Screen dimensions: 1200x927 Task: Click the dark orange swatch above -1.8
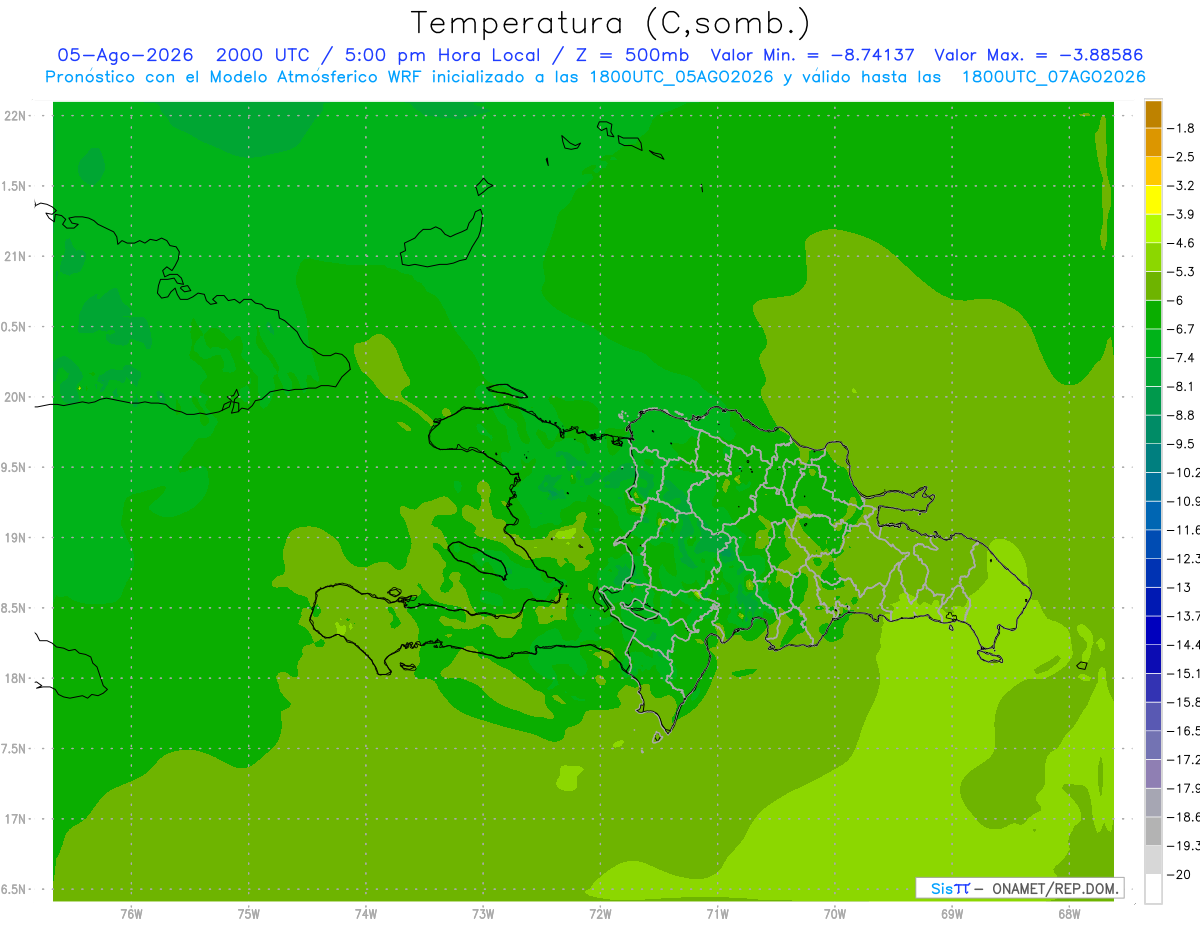click(x=1153, y=114)
